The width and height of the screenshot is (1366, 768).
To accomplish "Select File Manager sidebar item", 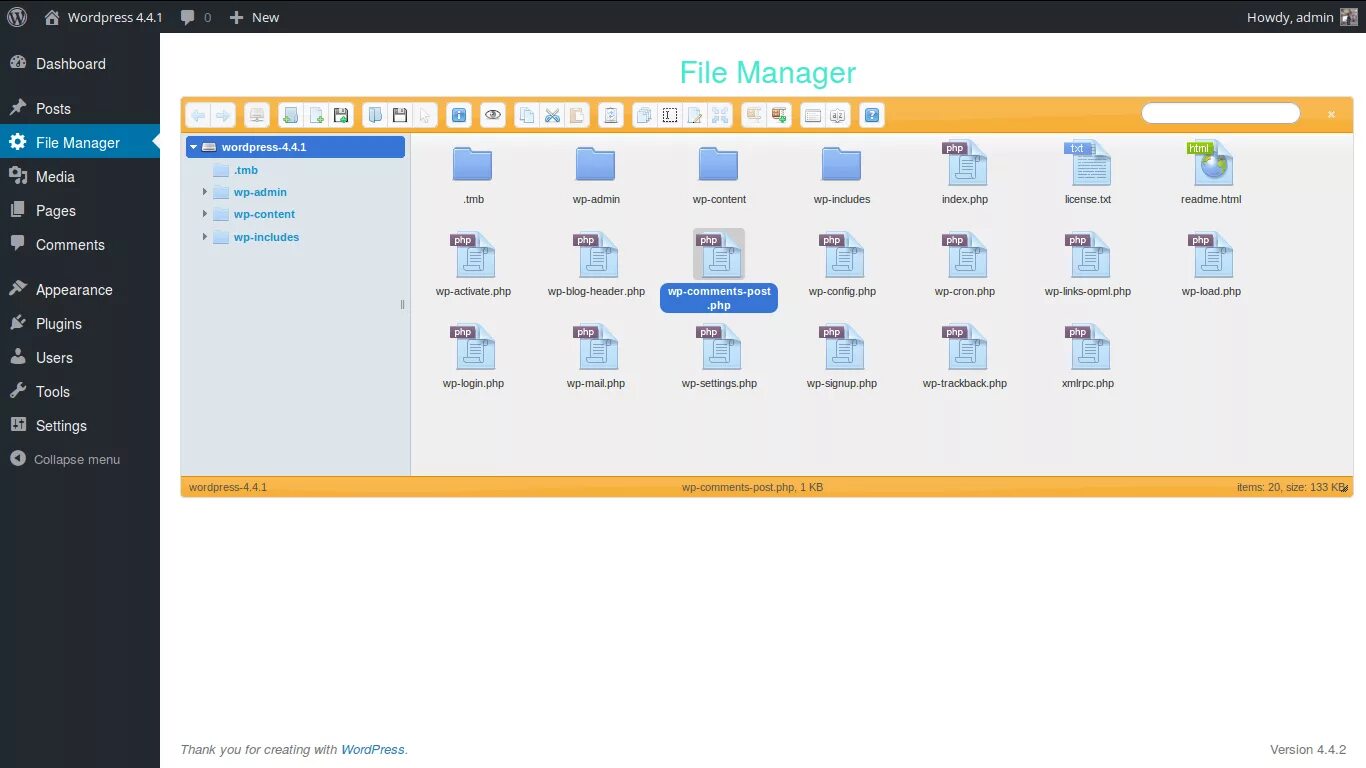I will tap(80, 142).
